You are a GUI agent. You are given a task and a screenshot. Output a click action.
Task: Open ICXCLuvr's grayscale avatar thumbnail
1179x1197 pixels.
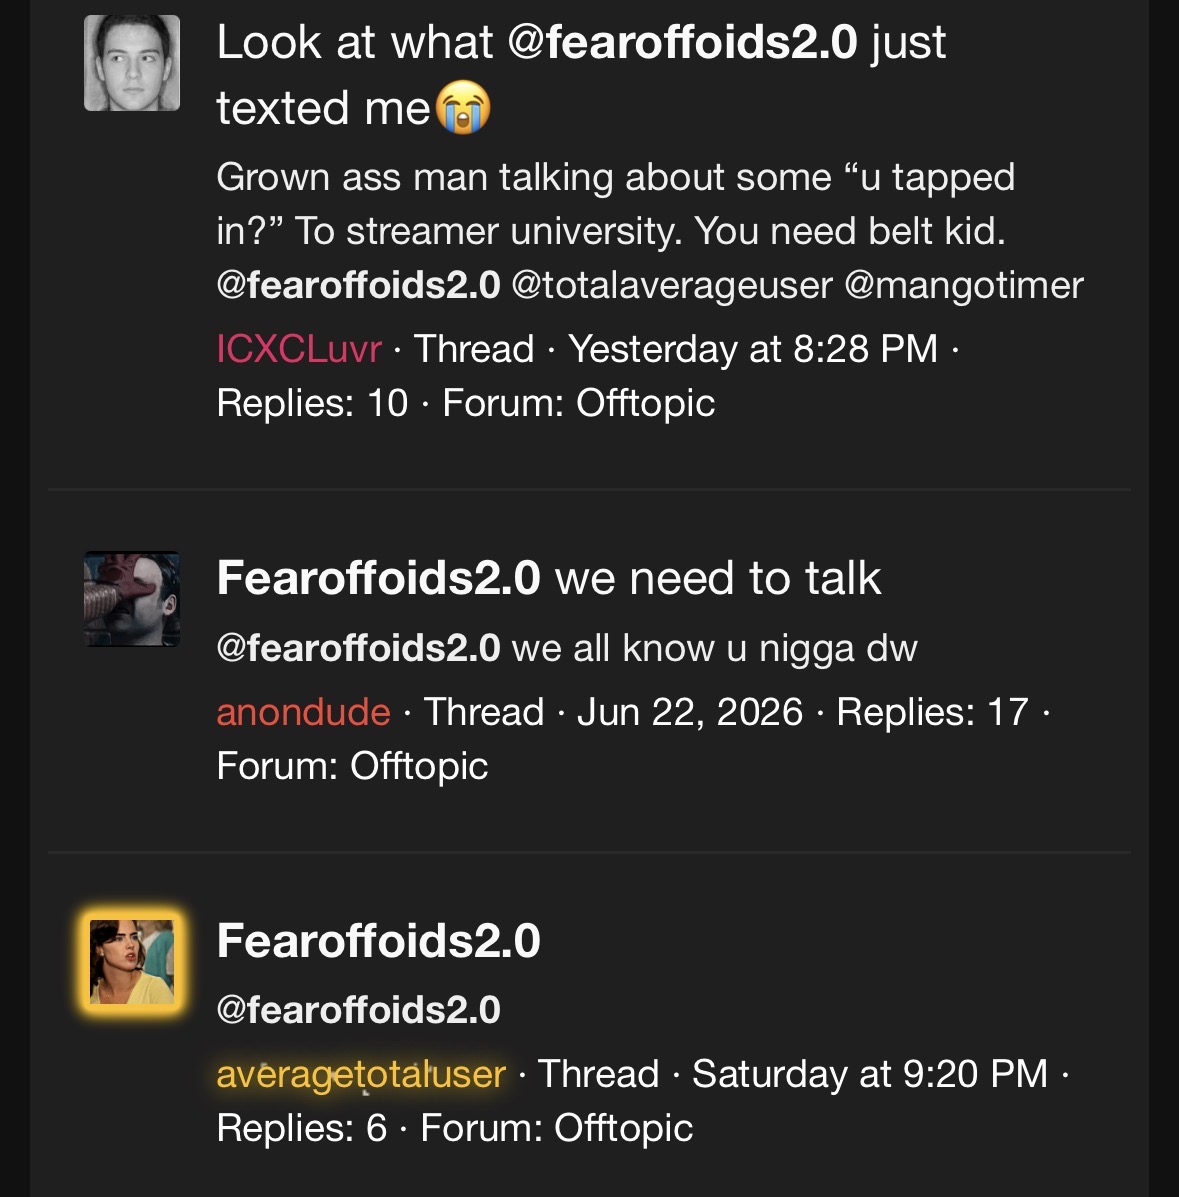[132, 63]
